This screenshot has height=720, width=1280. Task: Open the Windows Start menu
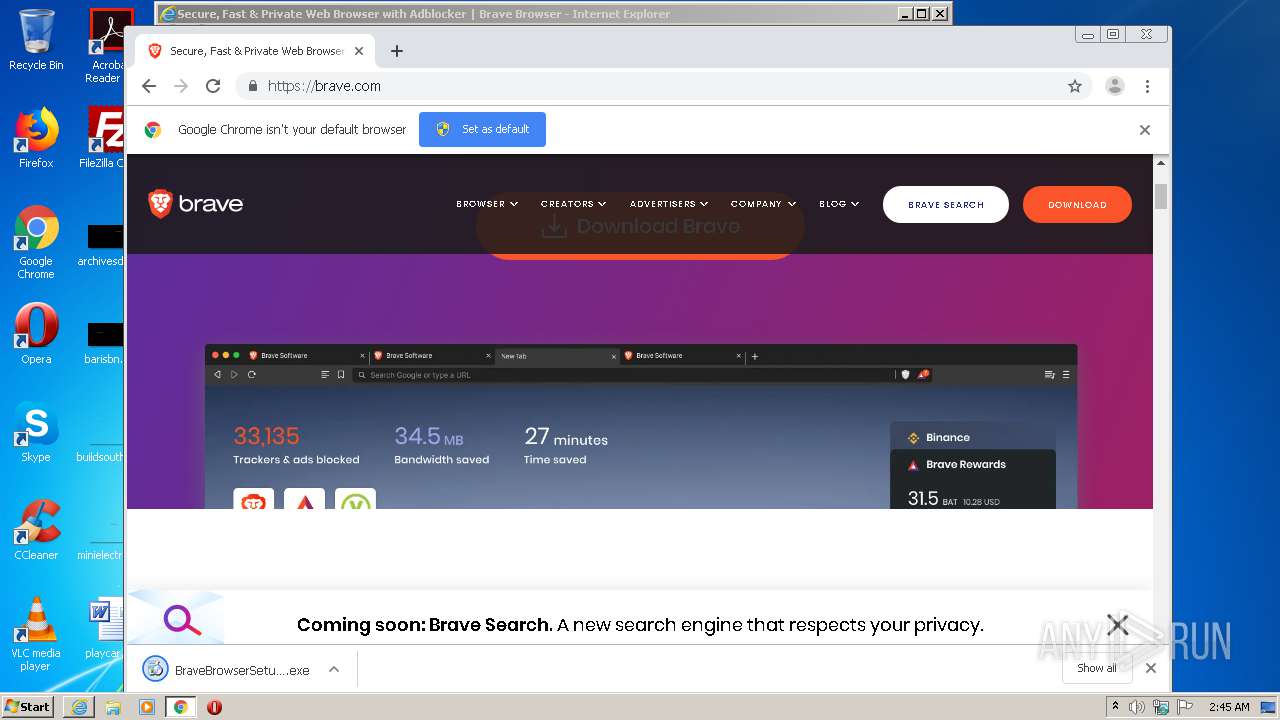coord(27,706)
